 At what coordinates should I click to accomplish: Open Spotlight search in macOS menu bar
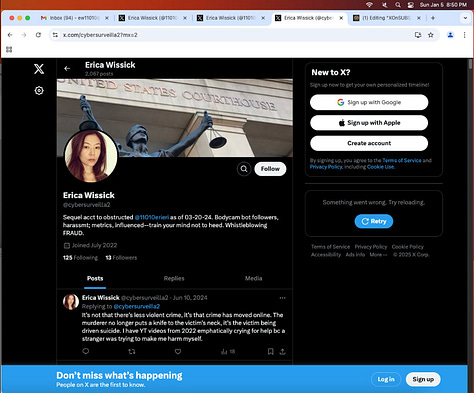coord(398,5)
